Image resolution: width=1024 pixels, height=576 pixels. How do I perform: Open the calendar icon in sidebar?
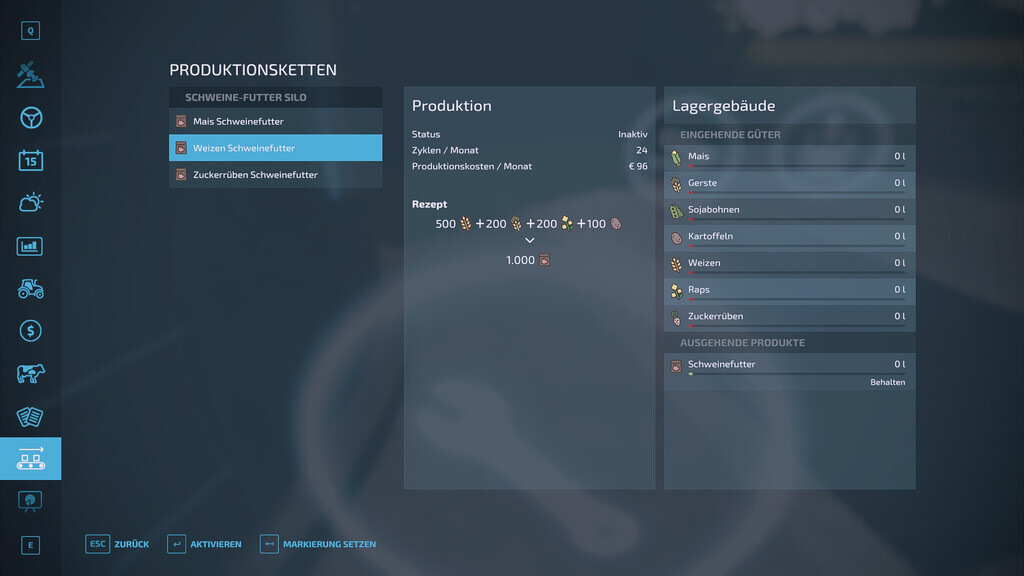pos(30,160)
